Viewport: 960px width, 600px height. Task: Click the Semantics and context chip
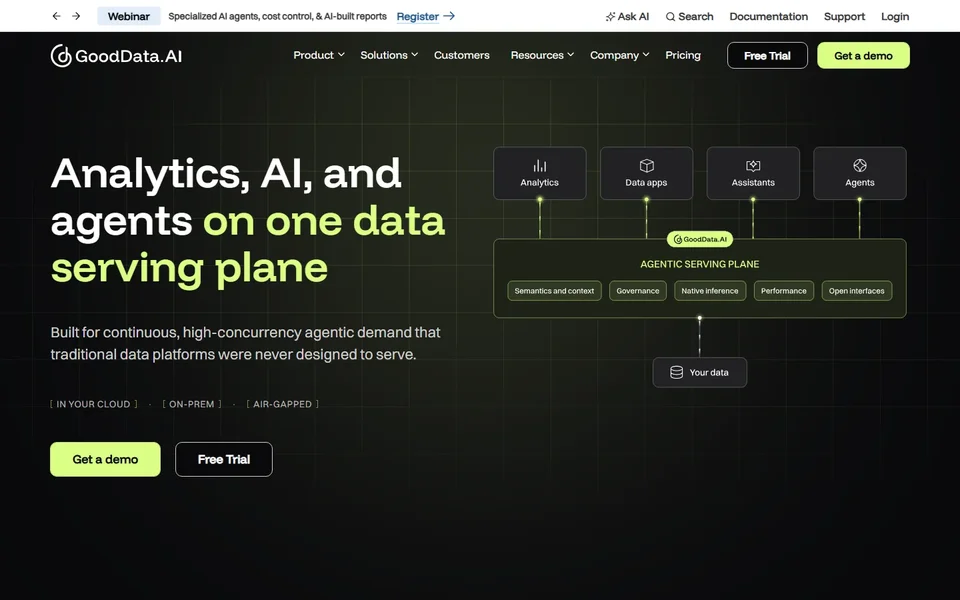(x=554, y=291)
